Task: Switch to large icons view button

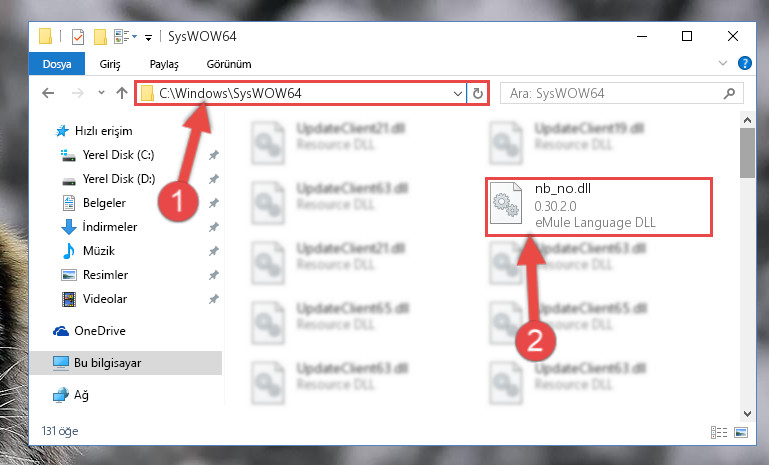Action: pyautogui.click(x=741, y=432)
